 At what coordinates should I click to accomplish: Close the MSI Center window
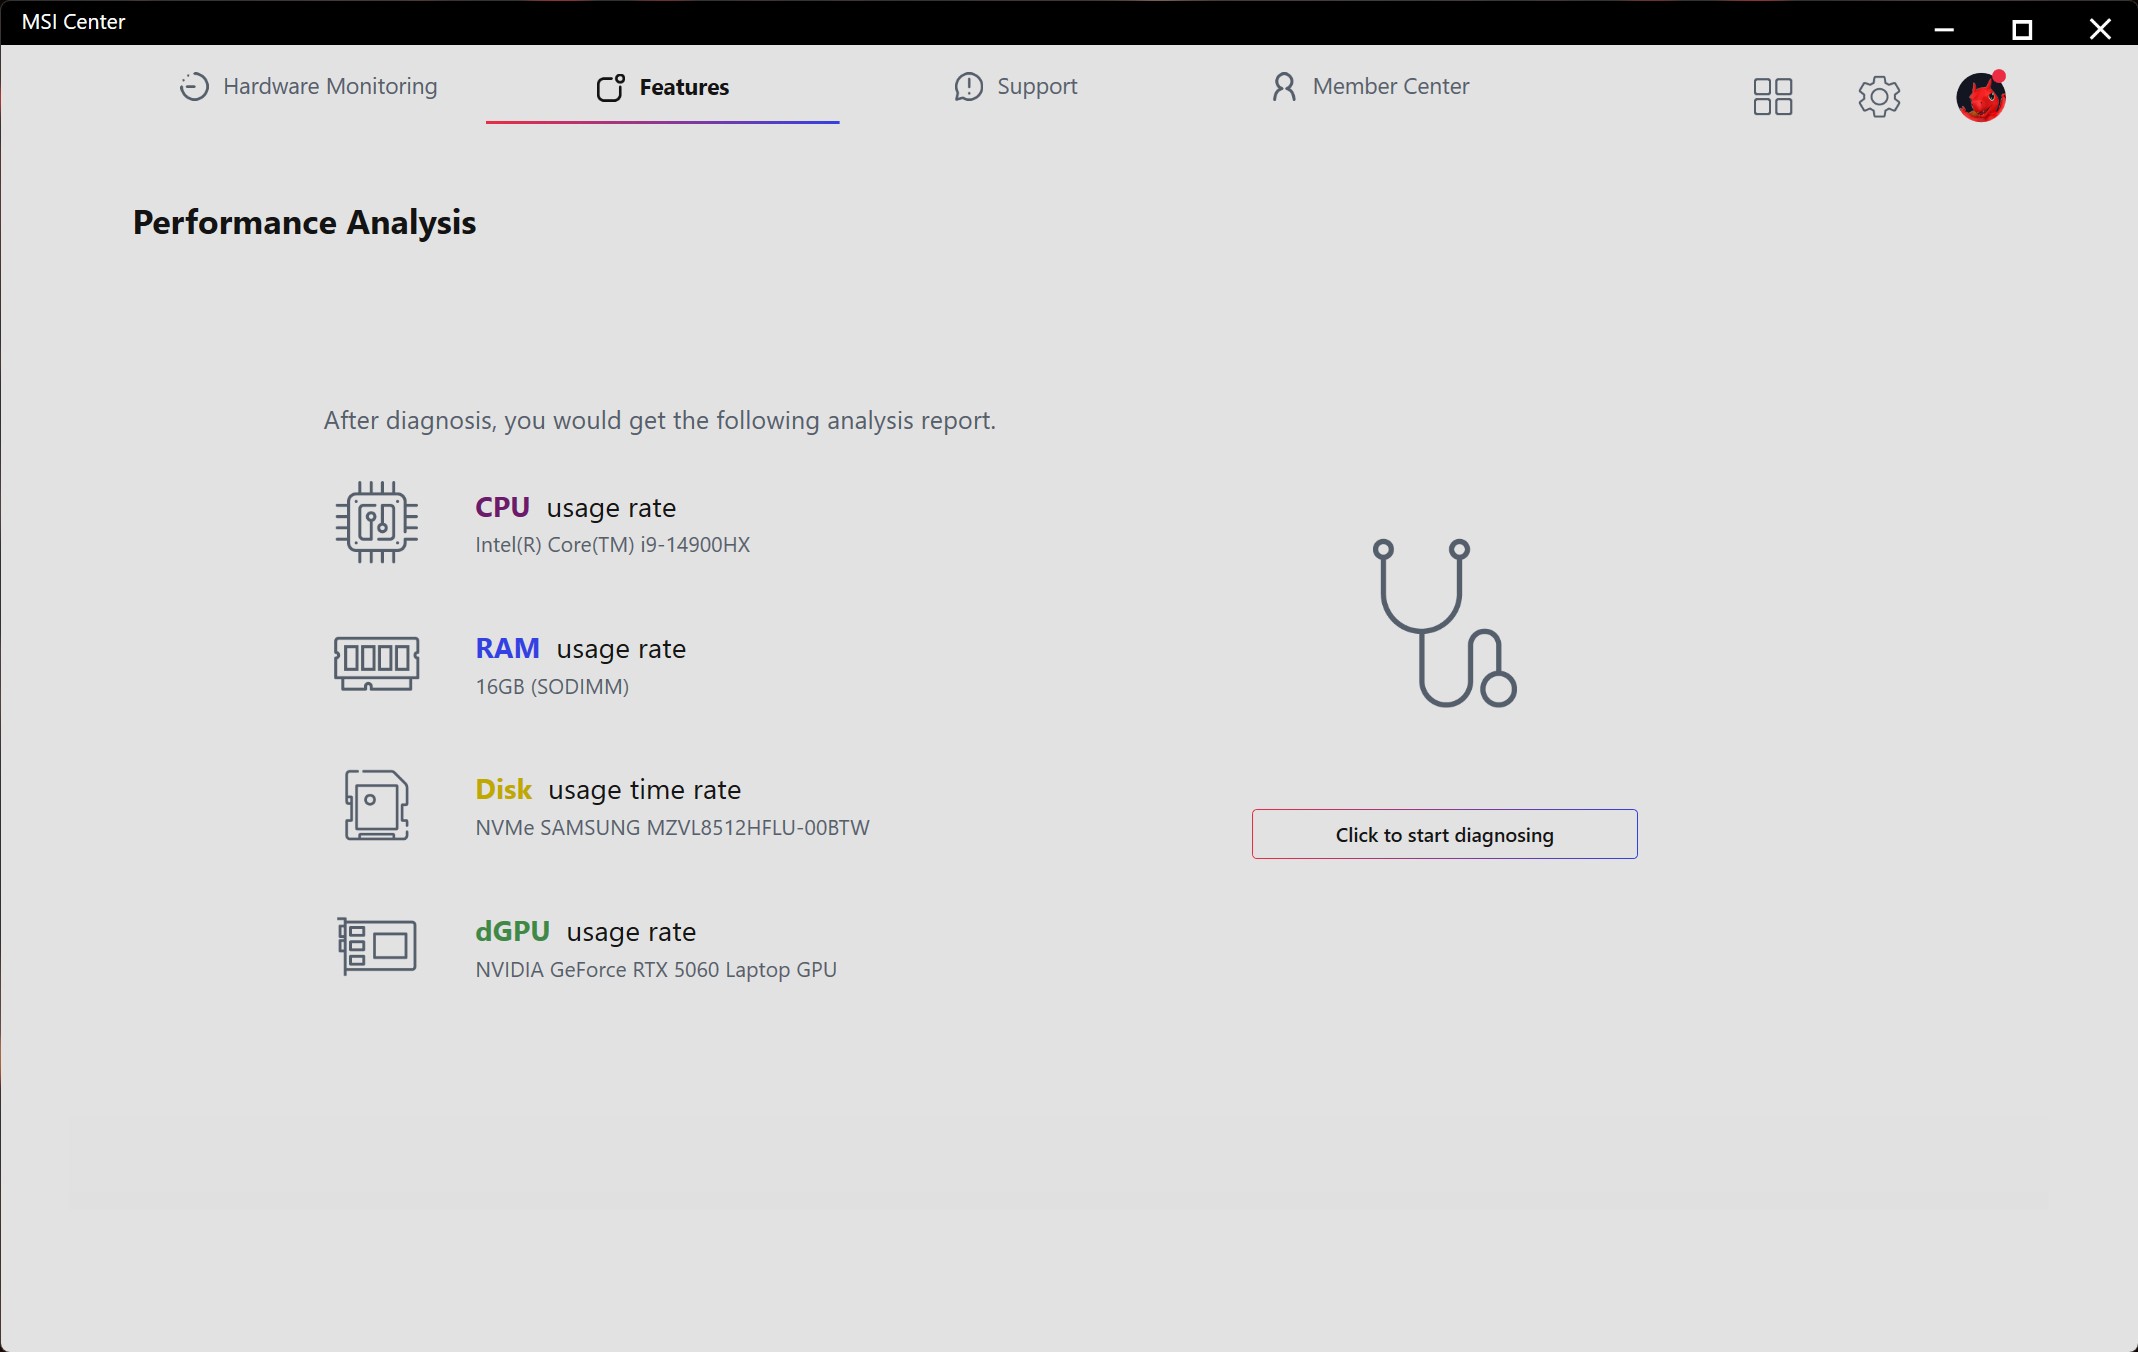pyautogui.click(x=2100, y=30)
